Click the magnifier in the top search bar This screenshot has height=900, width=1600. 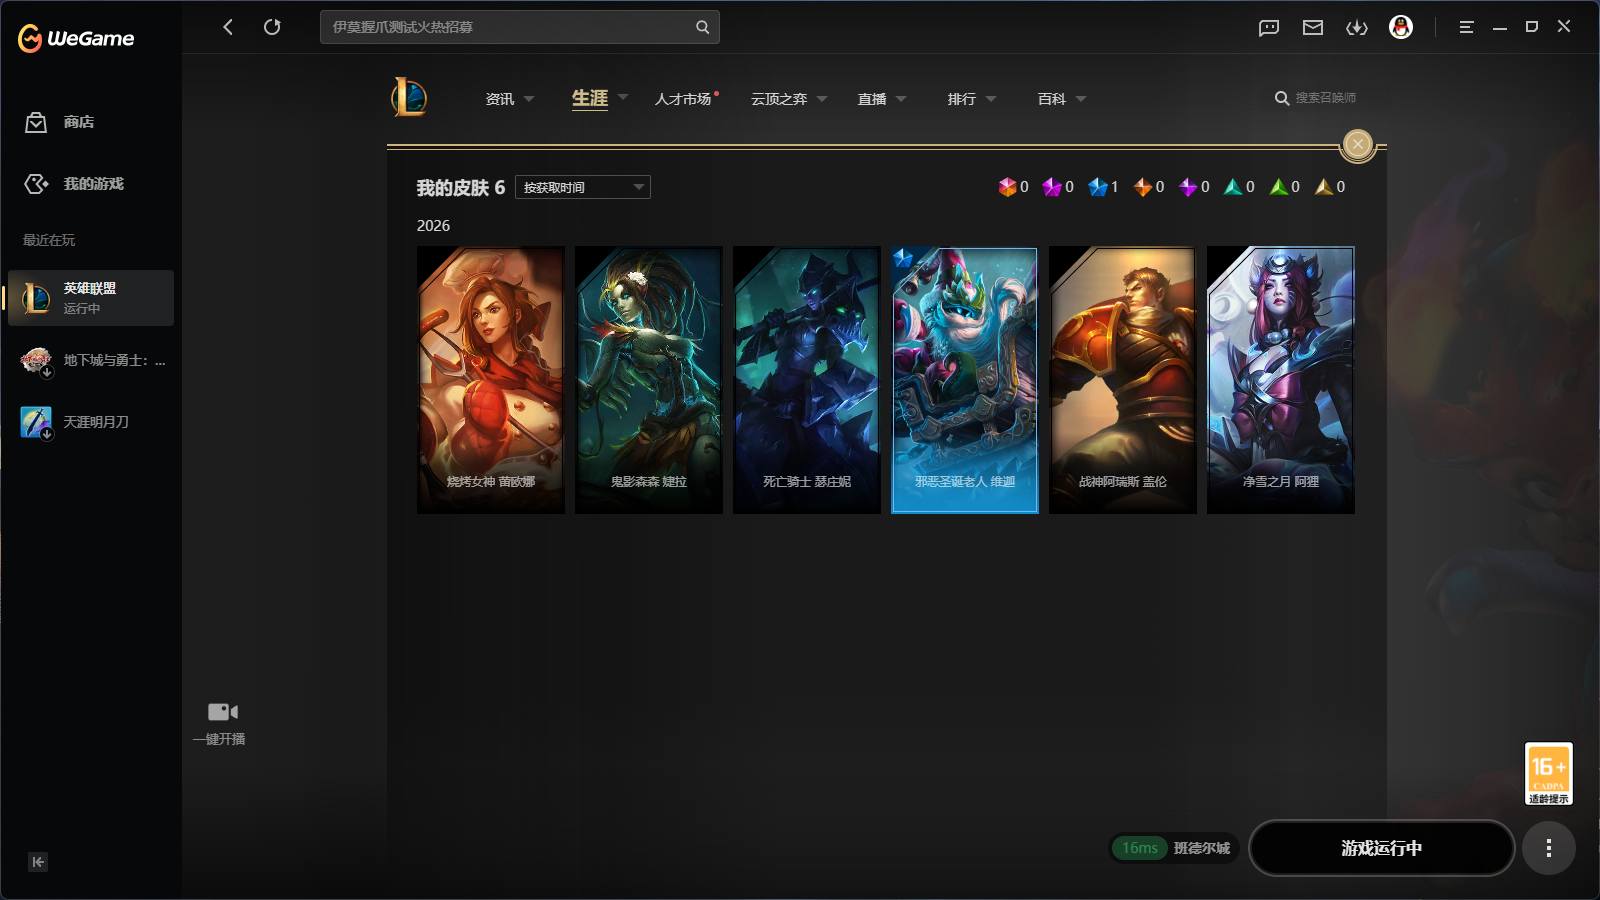click(x=702, y=27)
